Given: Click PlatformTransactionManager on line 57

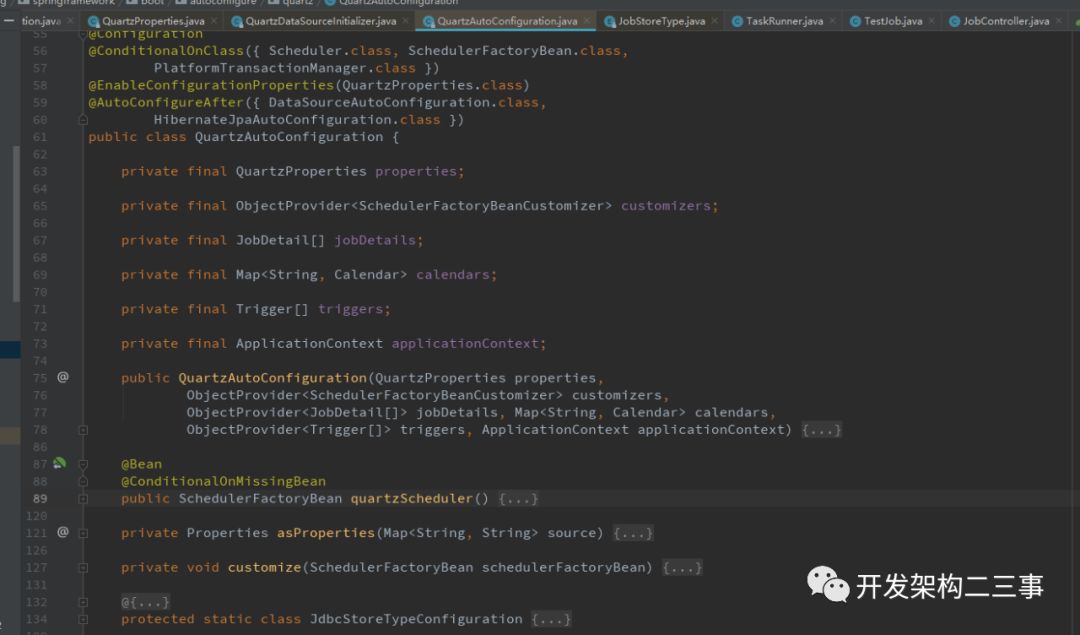Looking at the screenshot, I should coord(260,67).
